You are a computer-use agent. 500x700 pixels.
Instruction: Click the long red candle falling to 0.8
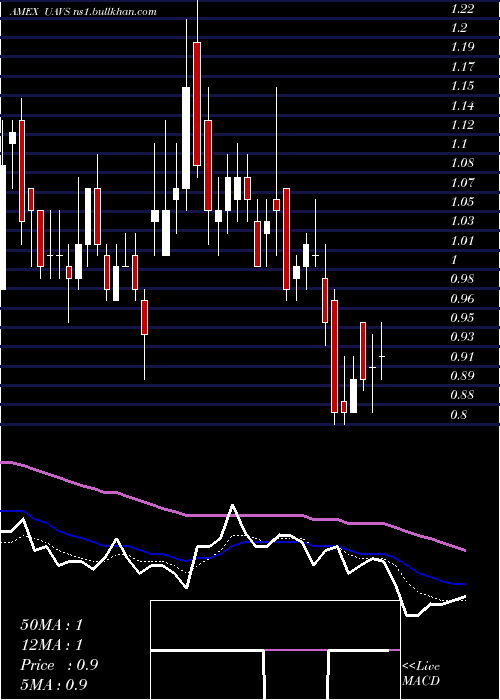(334, 356)
